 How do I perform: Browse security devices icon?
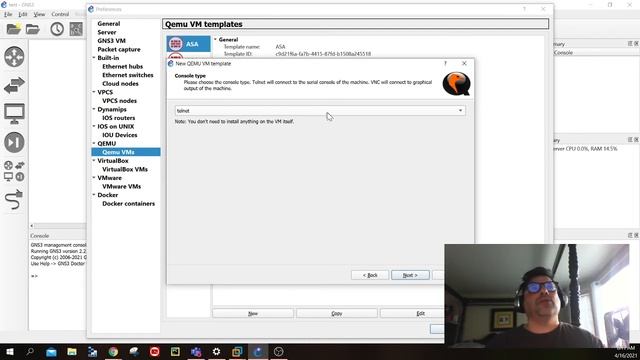[14, 142]
